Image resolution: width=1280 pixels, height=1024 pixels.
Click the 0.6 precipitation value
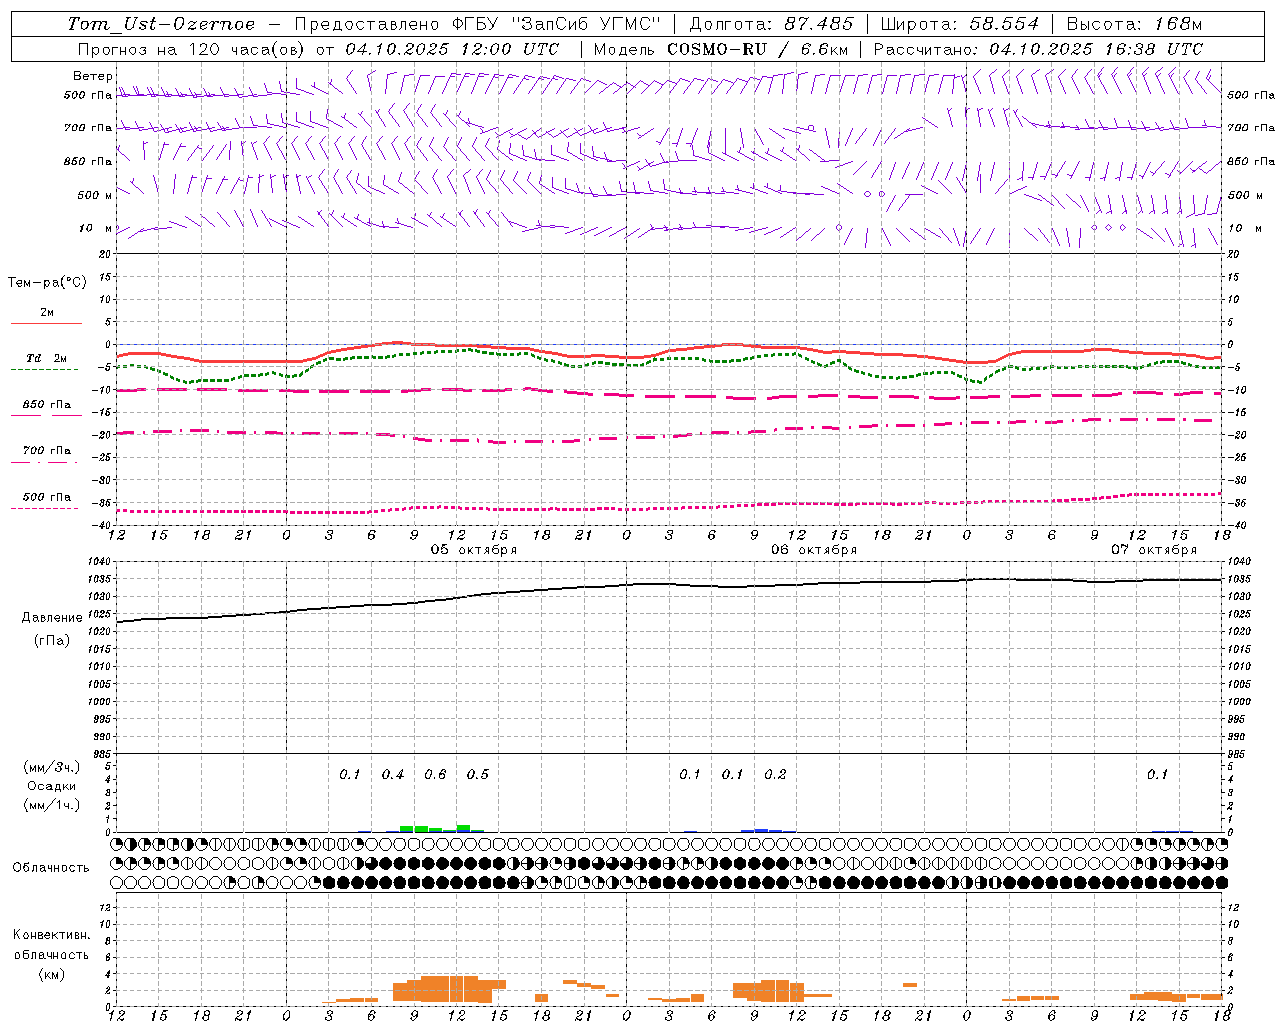coord(435,775)
